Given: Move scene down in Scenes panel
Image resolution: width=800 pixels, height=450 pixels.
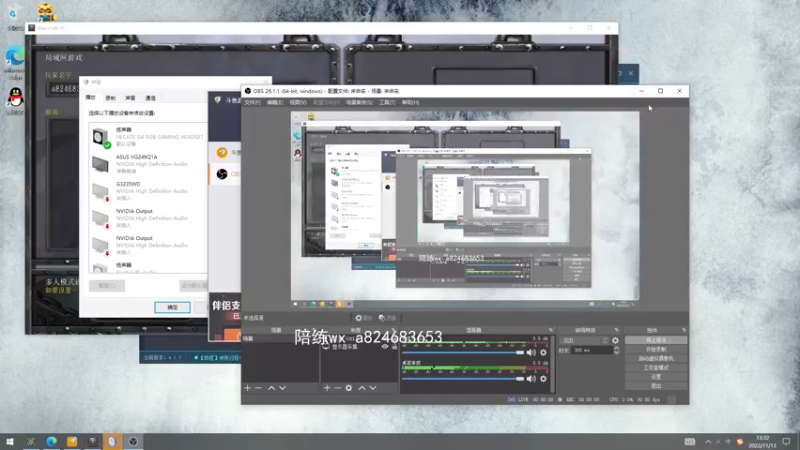Looking at the screenshot, I should pos(282,388).
